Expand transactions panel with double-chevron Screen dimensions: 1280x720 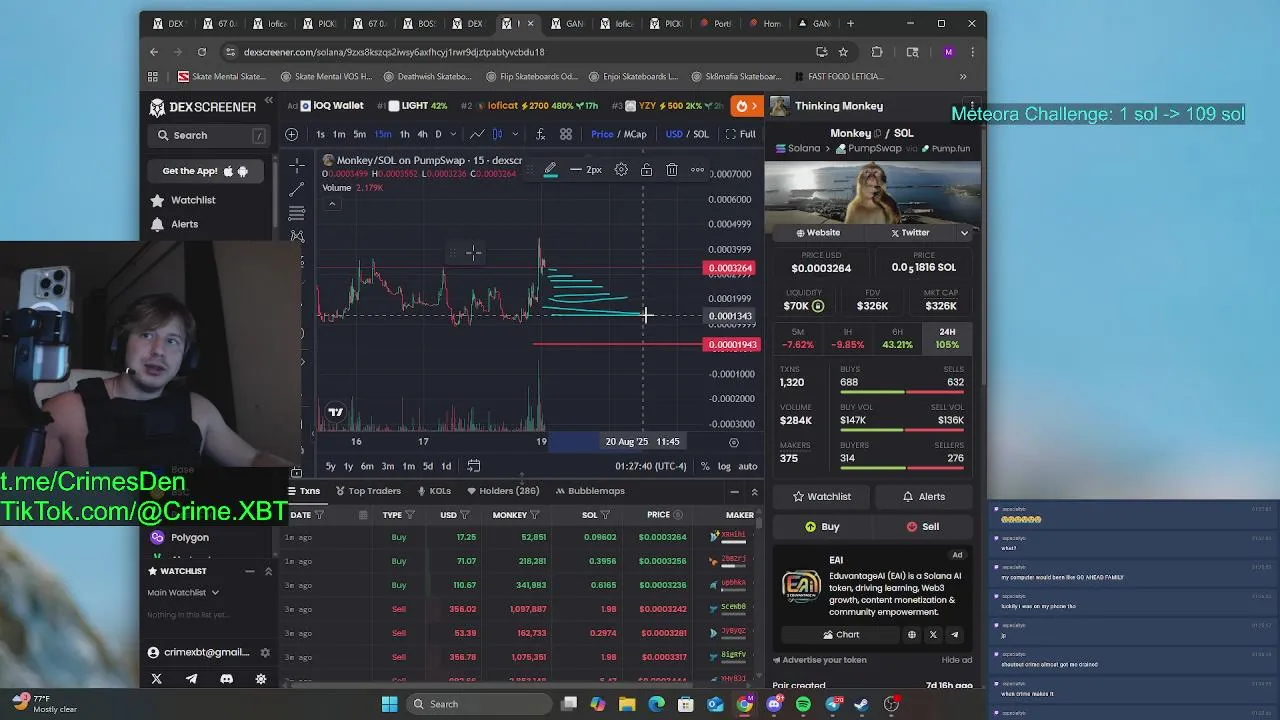[x=754, y=491]
